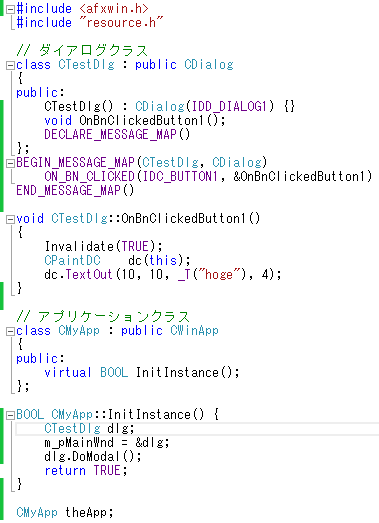
Task: Click the theApp variable declaration
Action: [89, 512]
